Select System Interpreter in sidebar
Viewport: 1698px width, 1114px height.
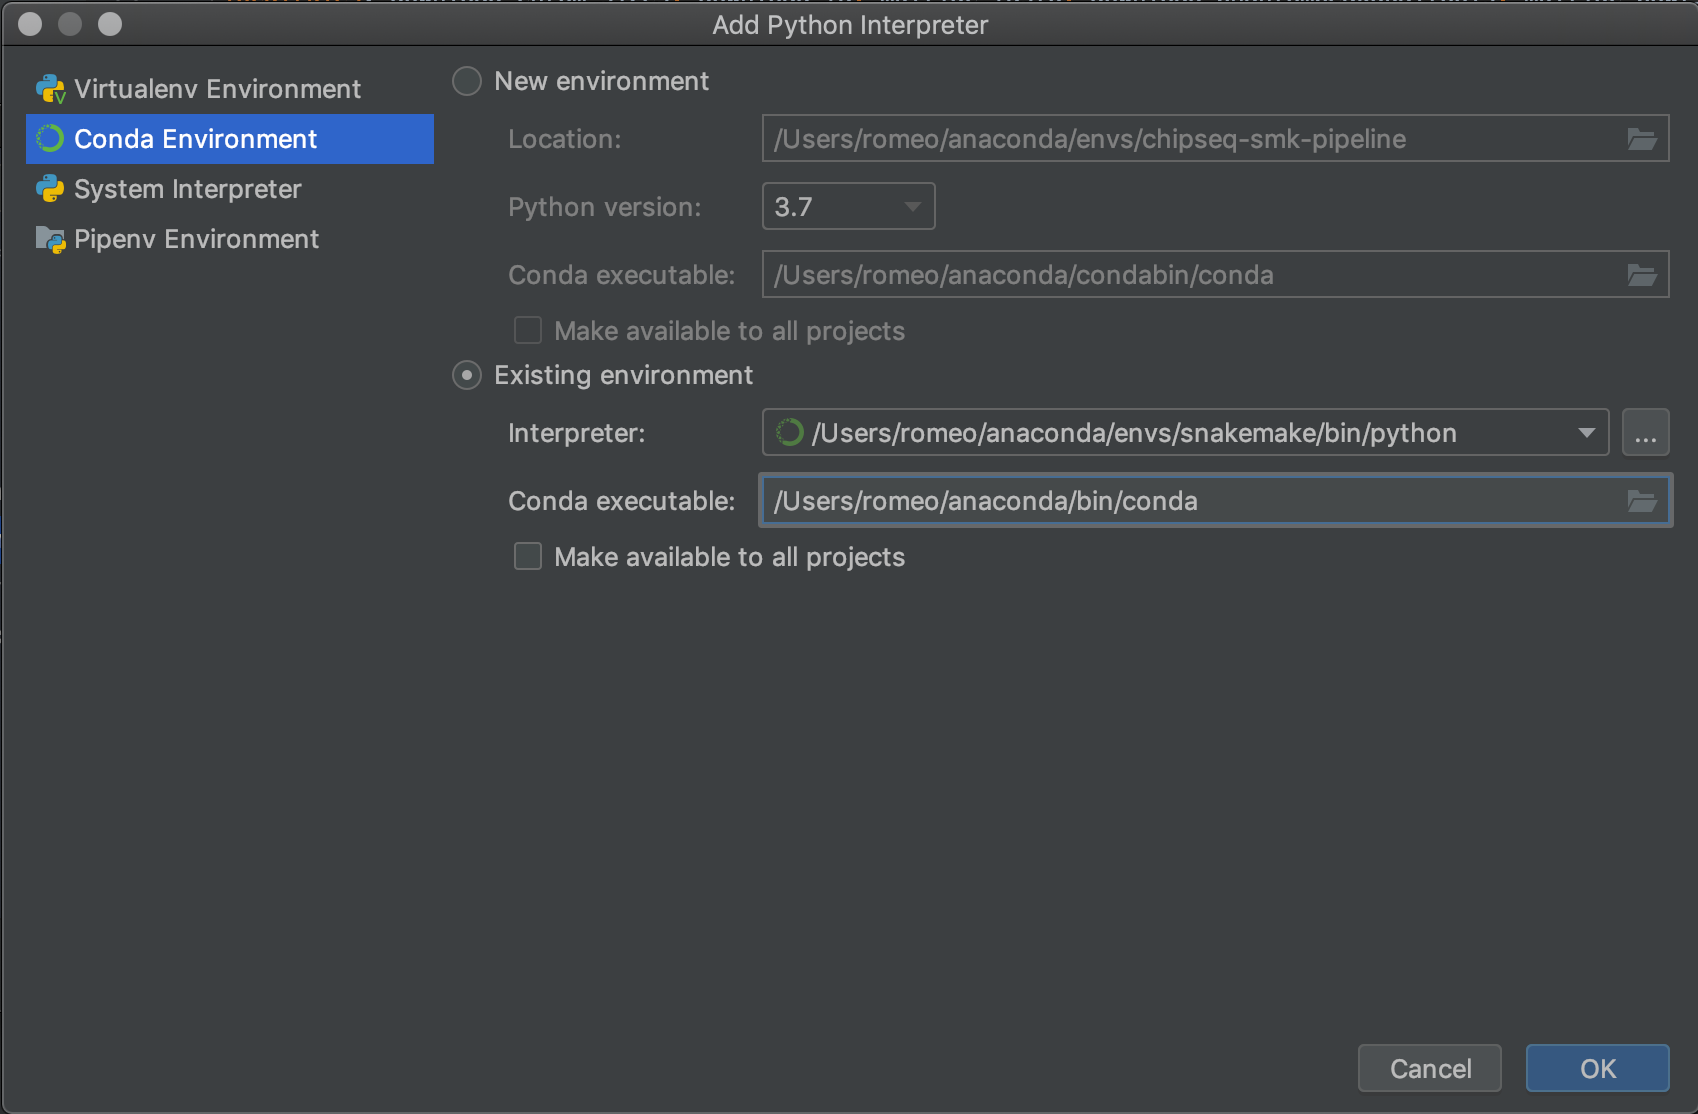tap(230, 189)
